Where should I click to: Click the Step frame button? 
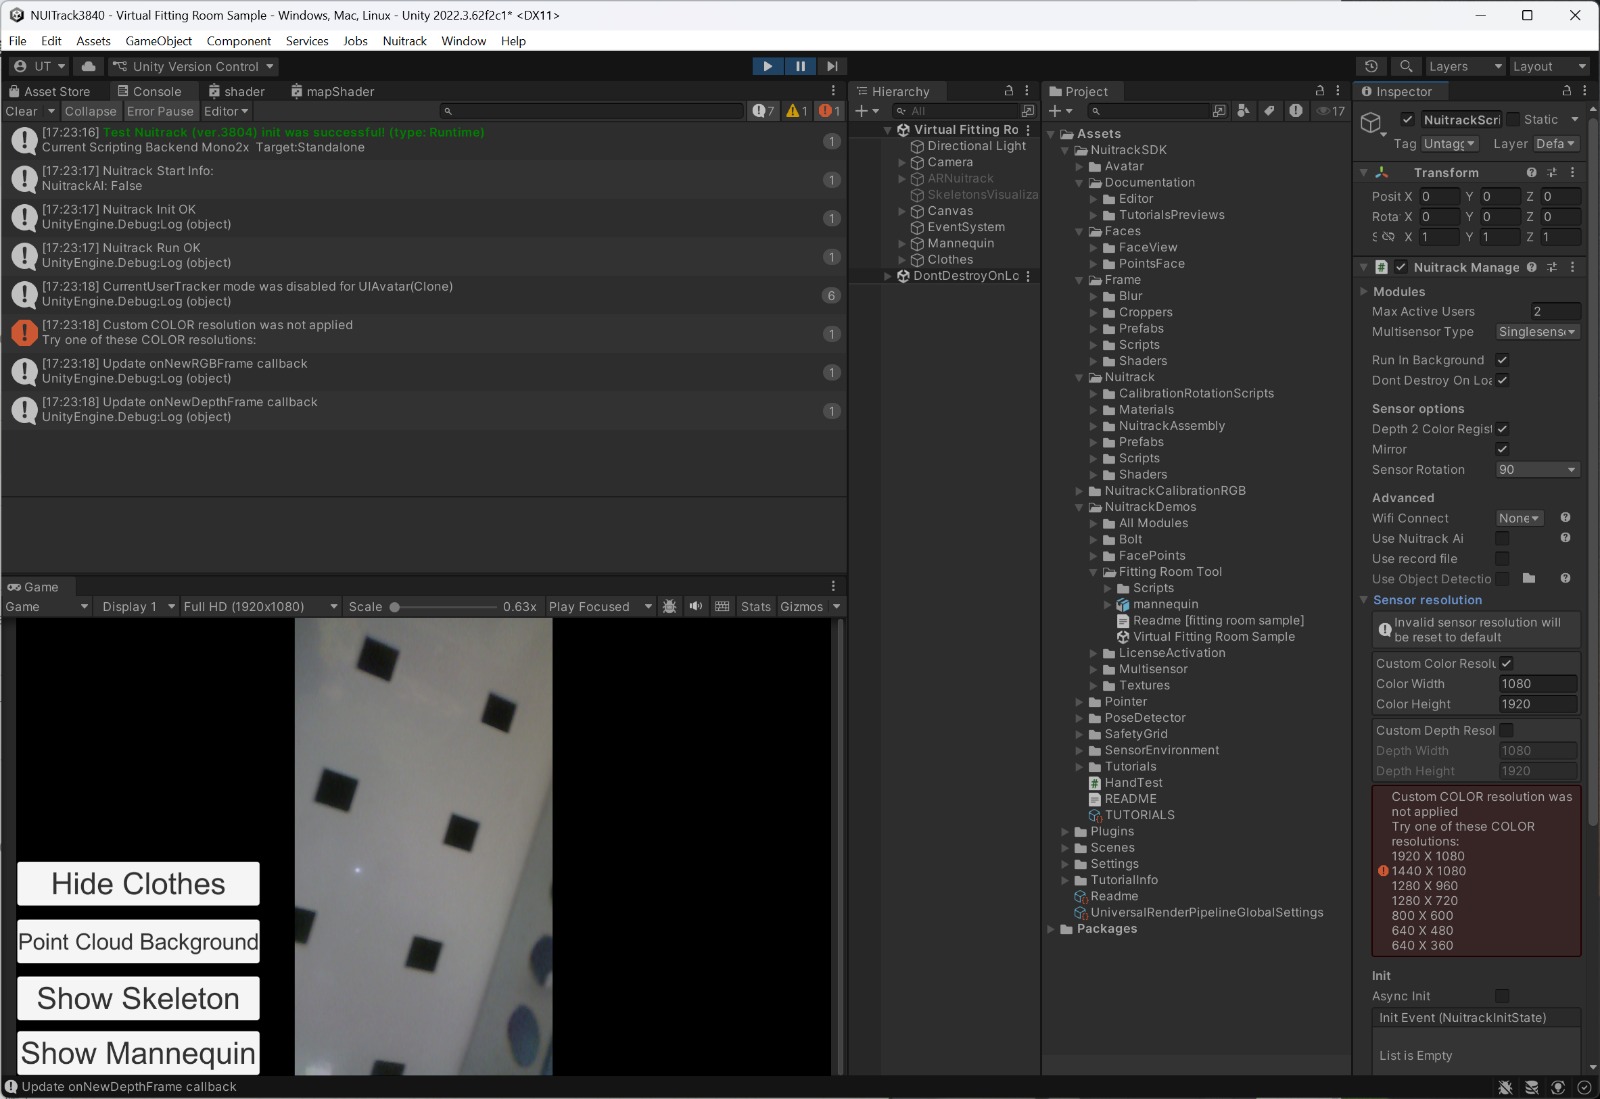pyautogui.click(x=832, y=66)
